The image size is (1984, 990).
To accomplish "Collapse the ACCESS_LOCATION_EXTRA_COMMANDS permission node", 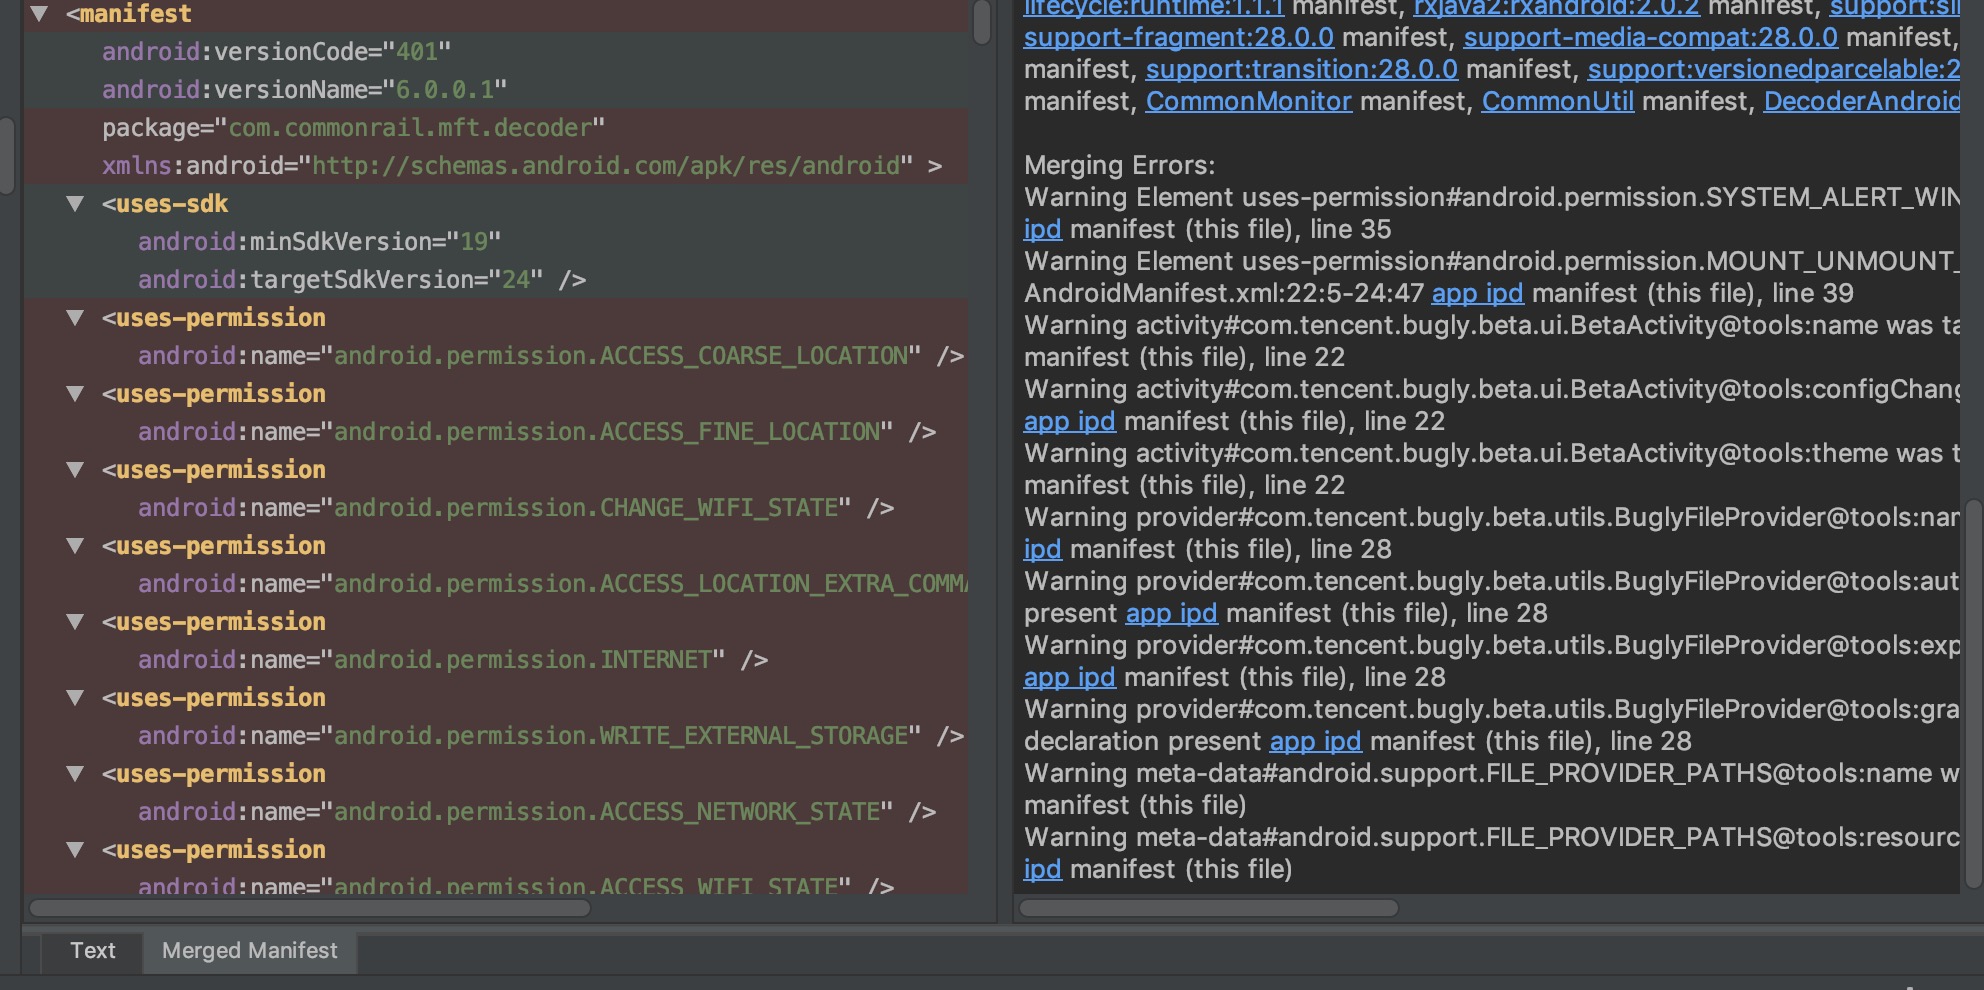I will tap(77, 546).
